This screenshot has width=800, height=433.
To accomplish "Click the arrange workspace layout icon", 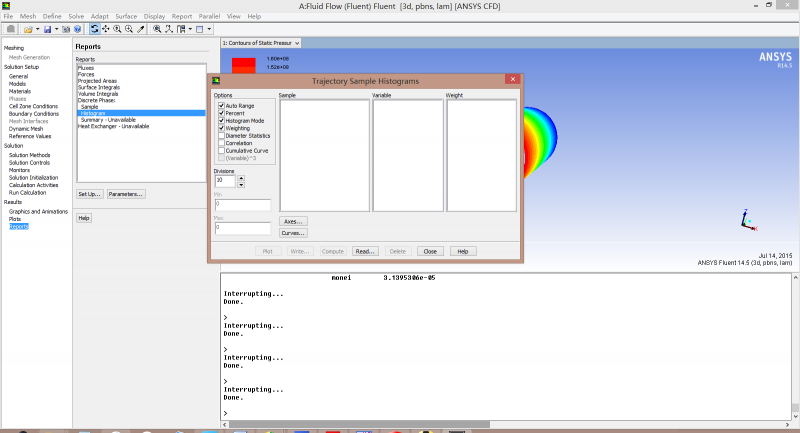I will click(181, 29).
